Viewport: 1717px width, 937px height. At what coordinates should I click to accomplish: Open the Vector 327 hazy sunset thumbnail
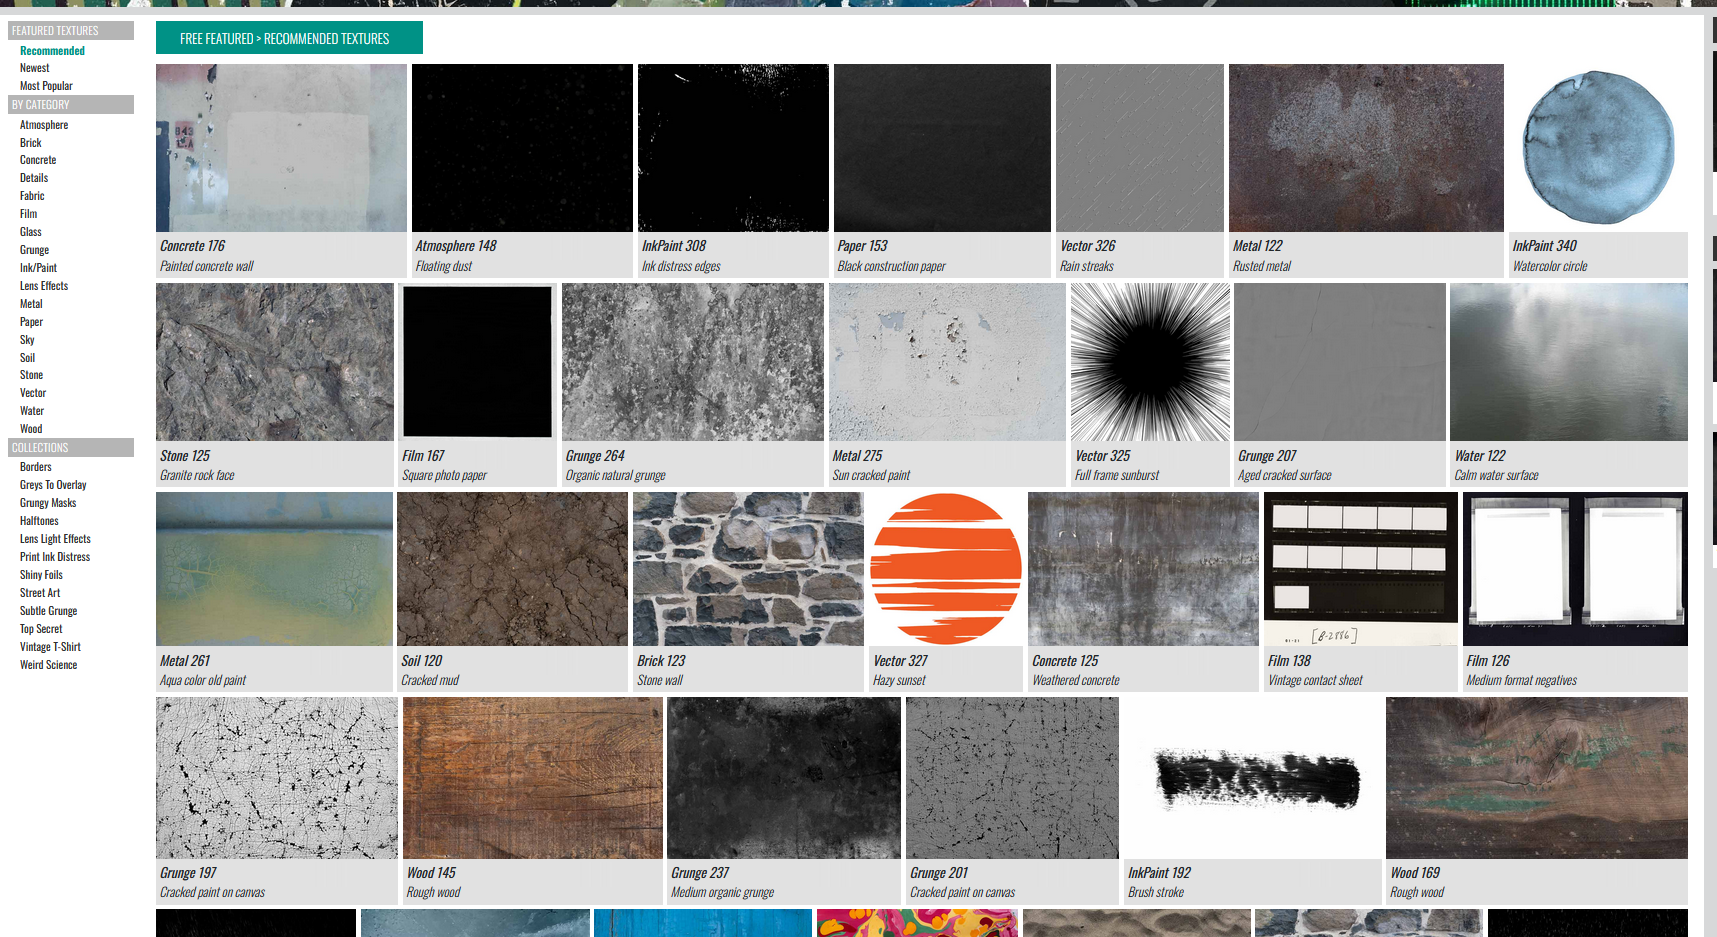[x=946, y=569]
